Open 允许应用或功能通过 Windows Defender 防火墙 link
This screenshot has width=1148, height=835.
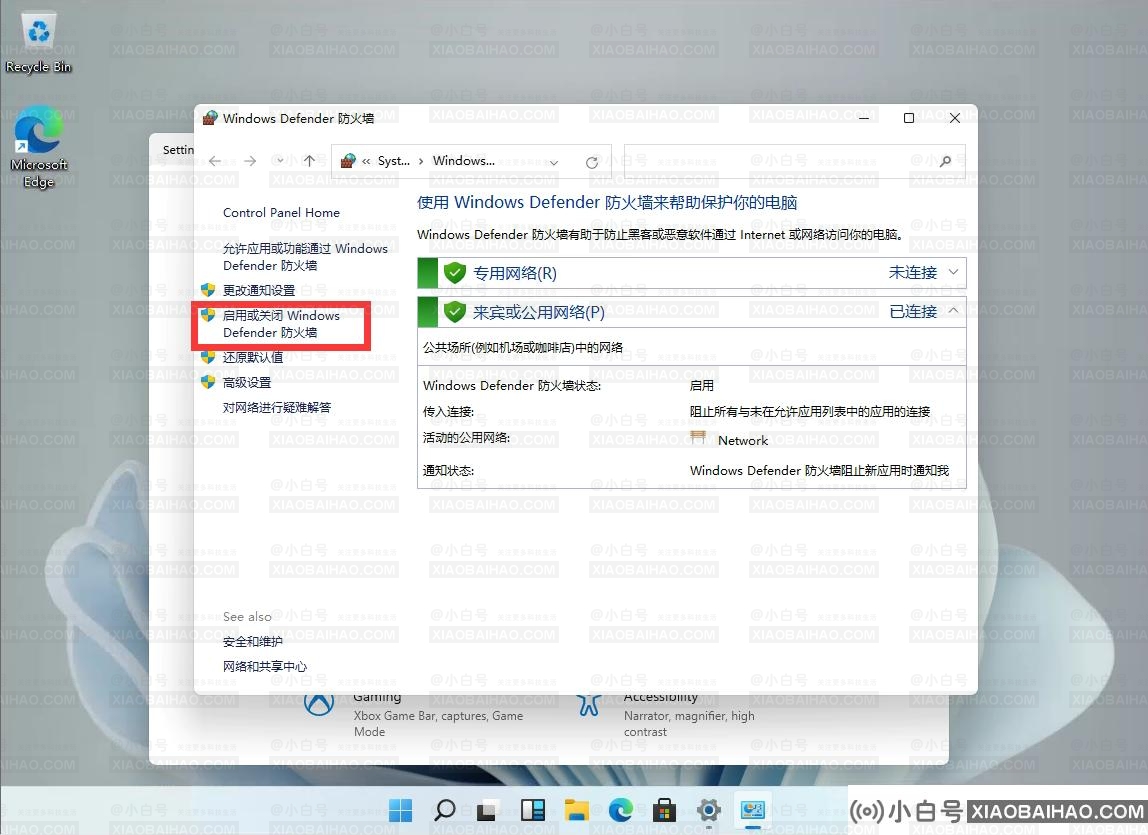coord(305,257)
